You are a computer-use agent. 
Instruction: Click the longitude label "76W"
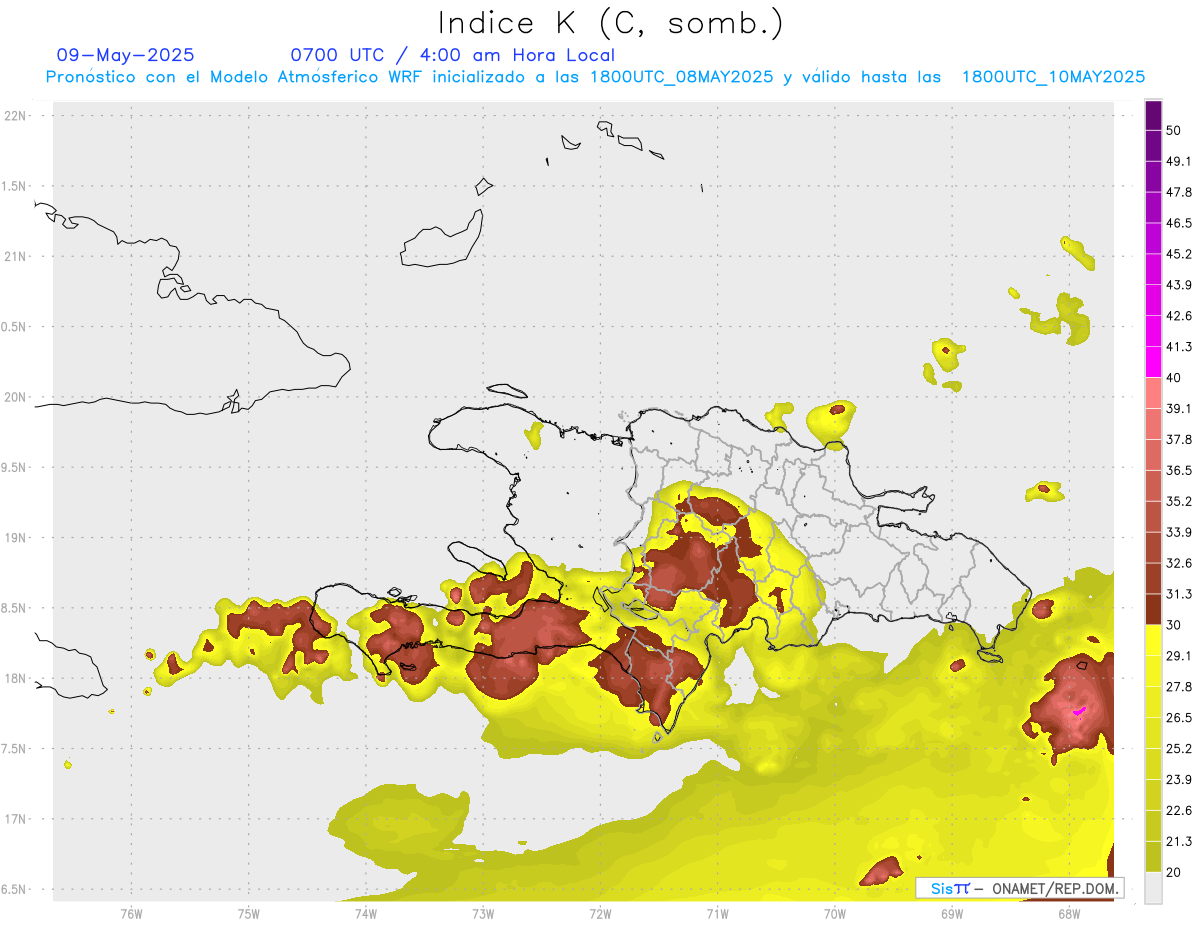tap(131, 913)
